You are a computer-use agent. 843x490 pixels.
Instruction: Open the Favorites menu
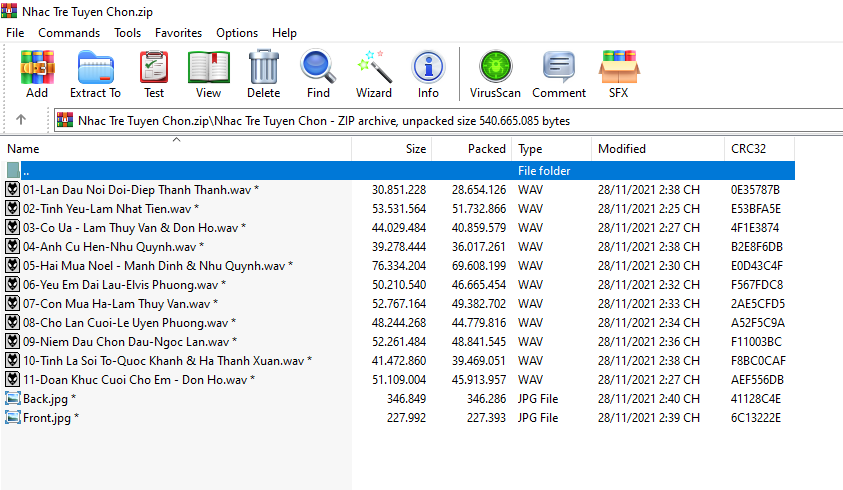178,33
